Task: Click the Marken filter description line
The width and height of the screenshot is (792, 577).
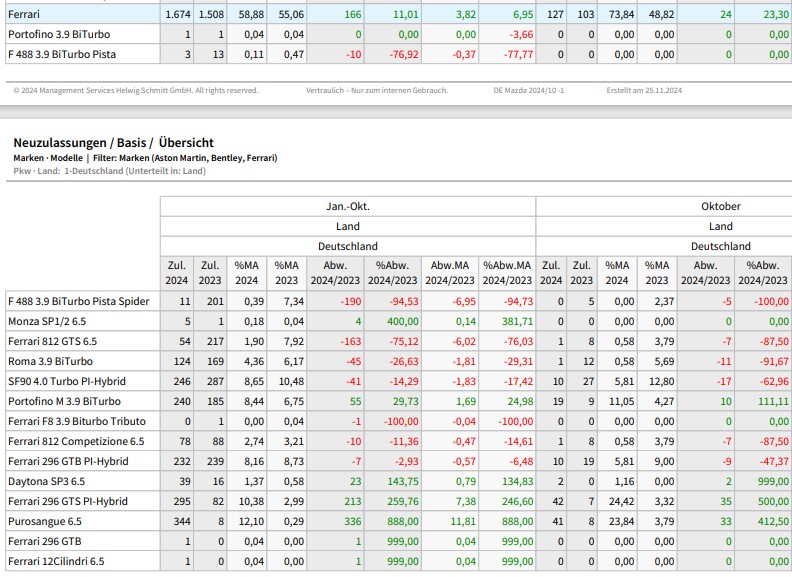Action: tap(145, 158)
